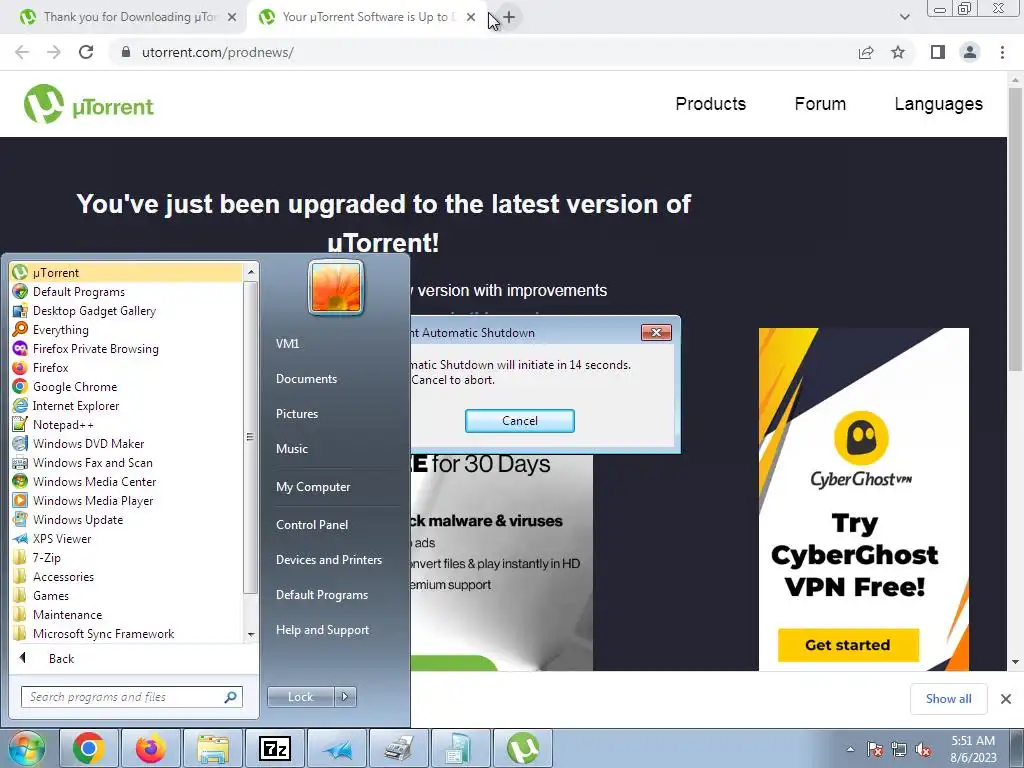
Task: Click the µTorrent logo on the page
Action: (x=89, y=104)
